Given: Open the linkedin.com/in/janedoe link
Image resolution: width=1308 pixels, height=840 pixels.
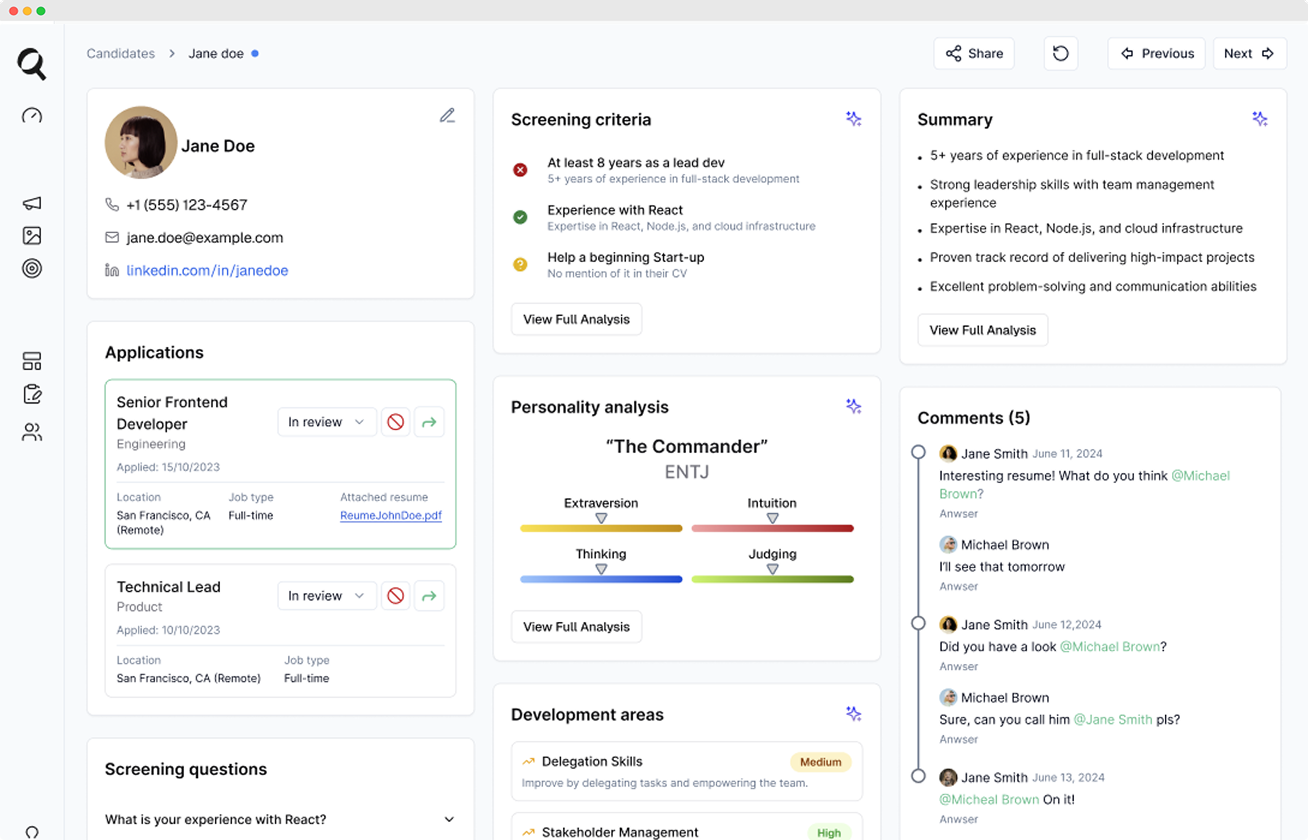Looking at the screenshot, I should 207,271.
